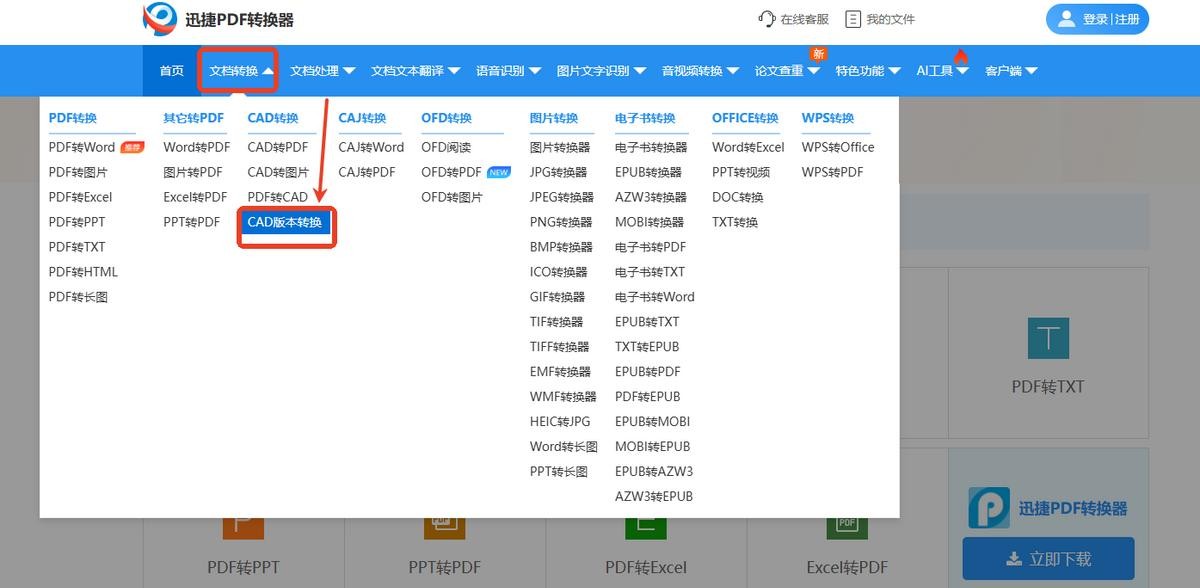Choose PDF转Word in the menu

click(x=82, y=147)
